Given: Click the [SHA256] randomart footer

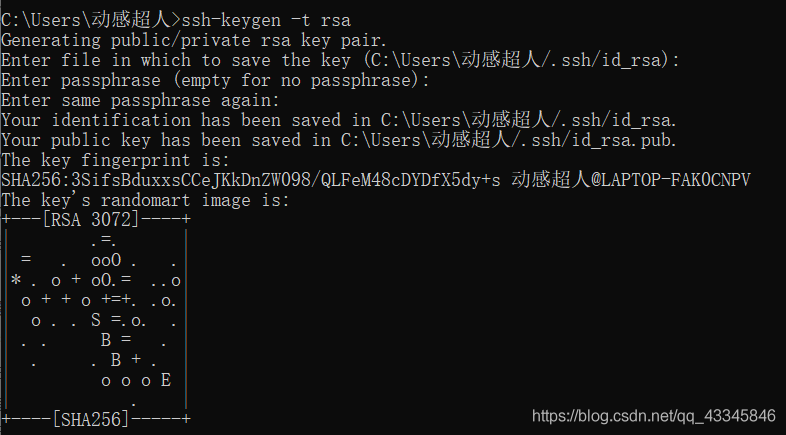Looking at the screenshot, I should [x=91, y=419].
